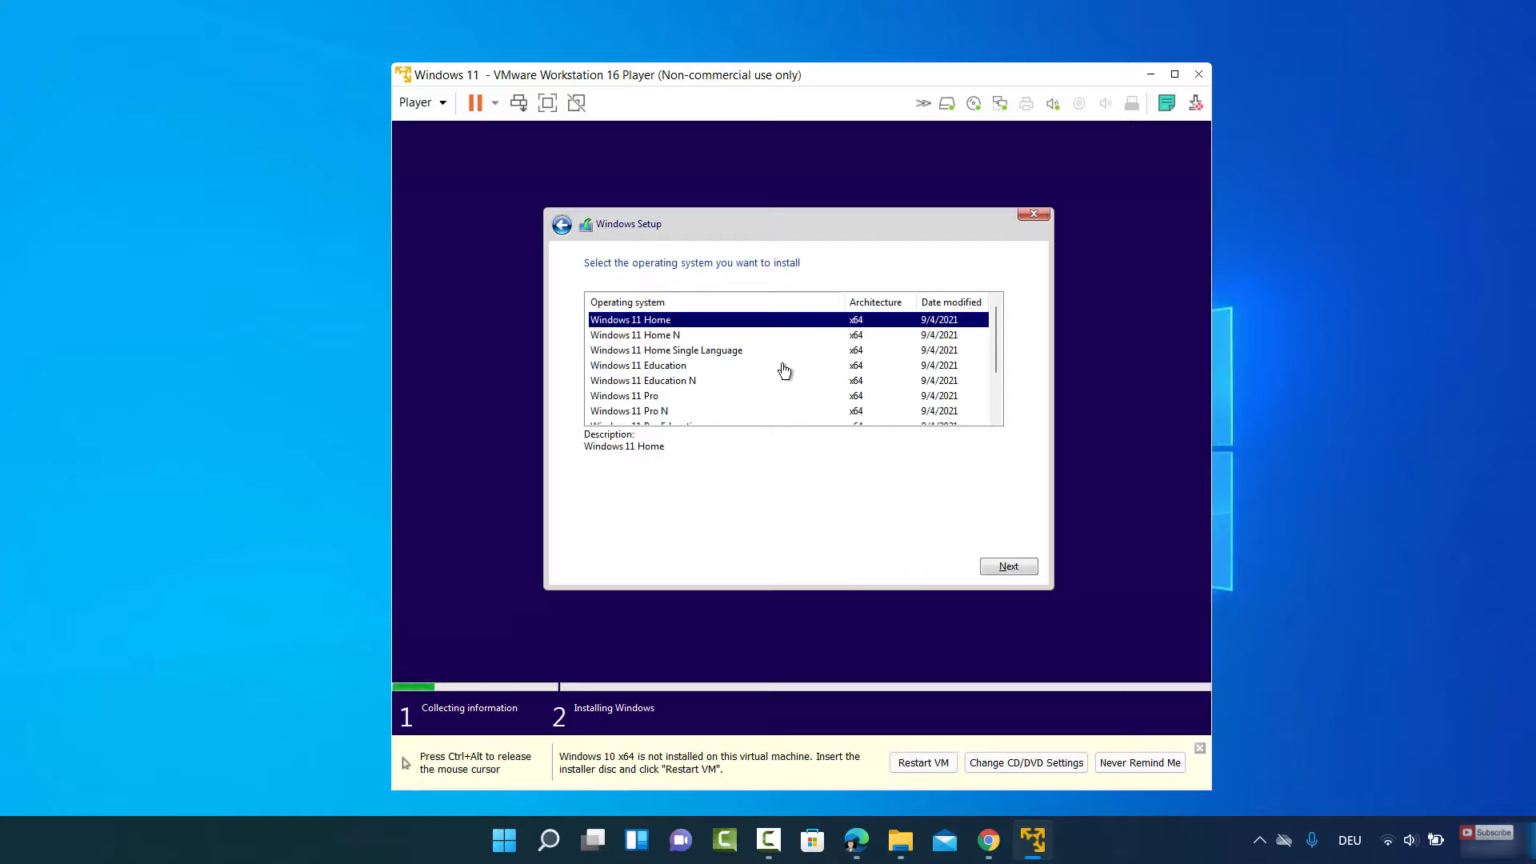Click Send Ctrl+Alt+Del toolbar icon
The height and width of the screenshot is (864, 1536).
pos(518,103)
